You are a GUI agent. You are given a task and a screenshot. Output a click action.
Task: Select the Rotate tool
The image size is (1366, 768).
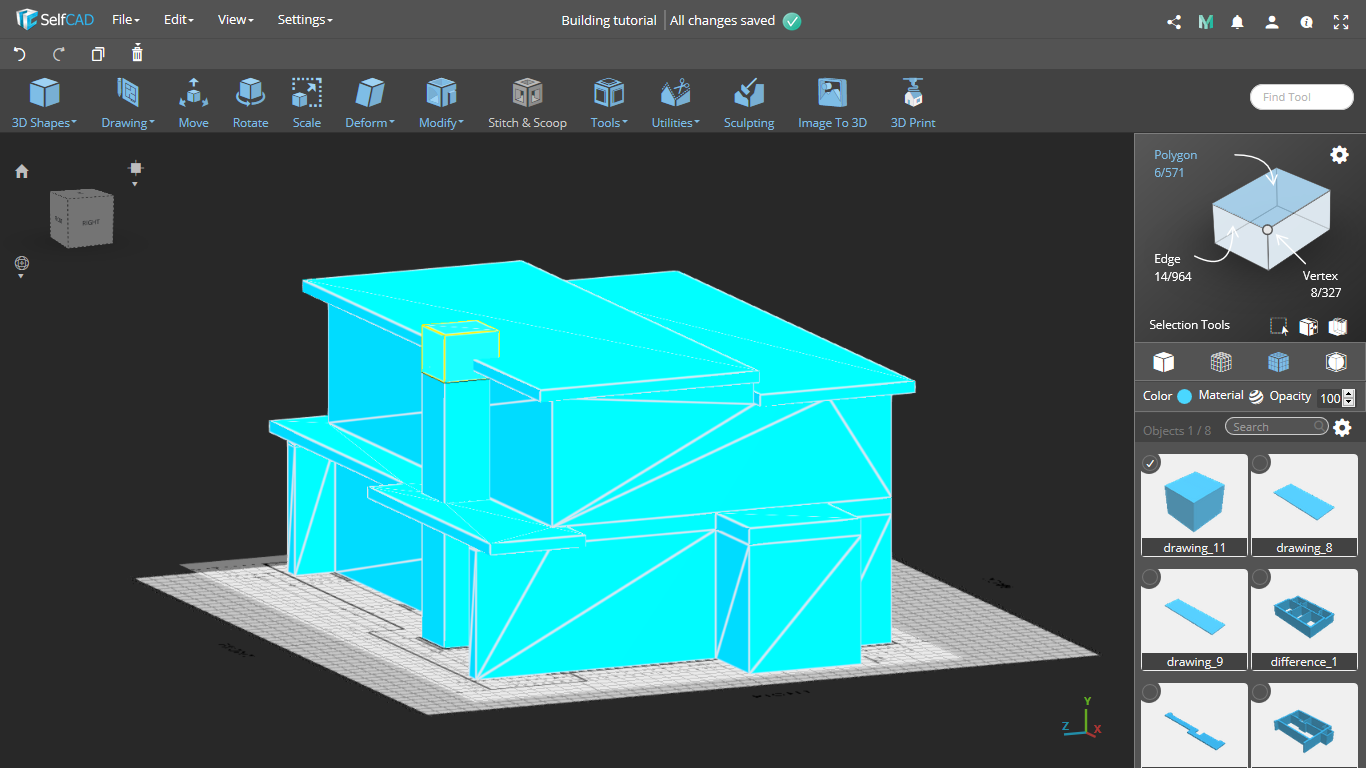(x=250, y=104)
